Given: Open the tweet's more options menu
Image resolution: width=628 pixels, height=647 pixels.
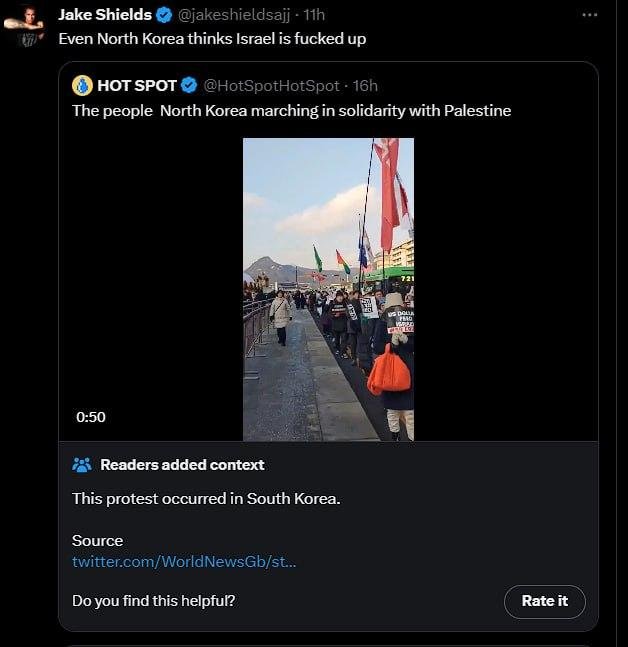Looking at the screenshot, I should (x=589, y=15).
